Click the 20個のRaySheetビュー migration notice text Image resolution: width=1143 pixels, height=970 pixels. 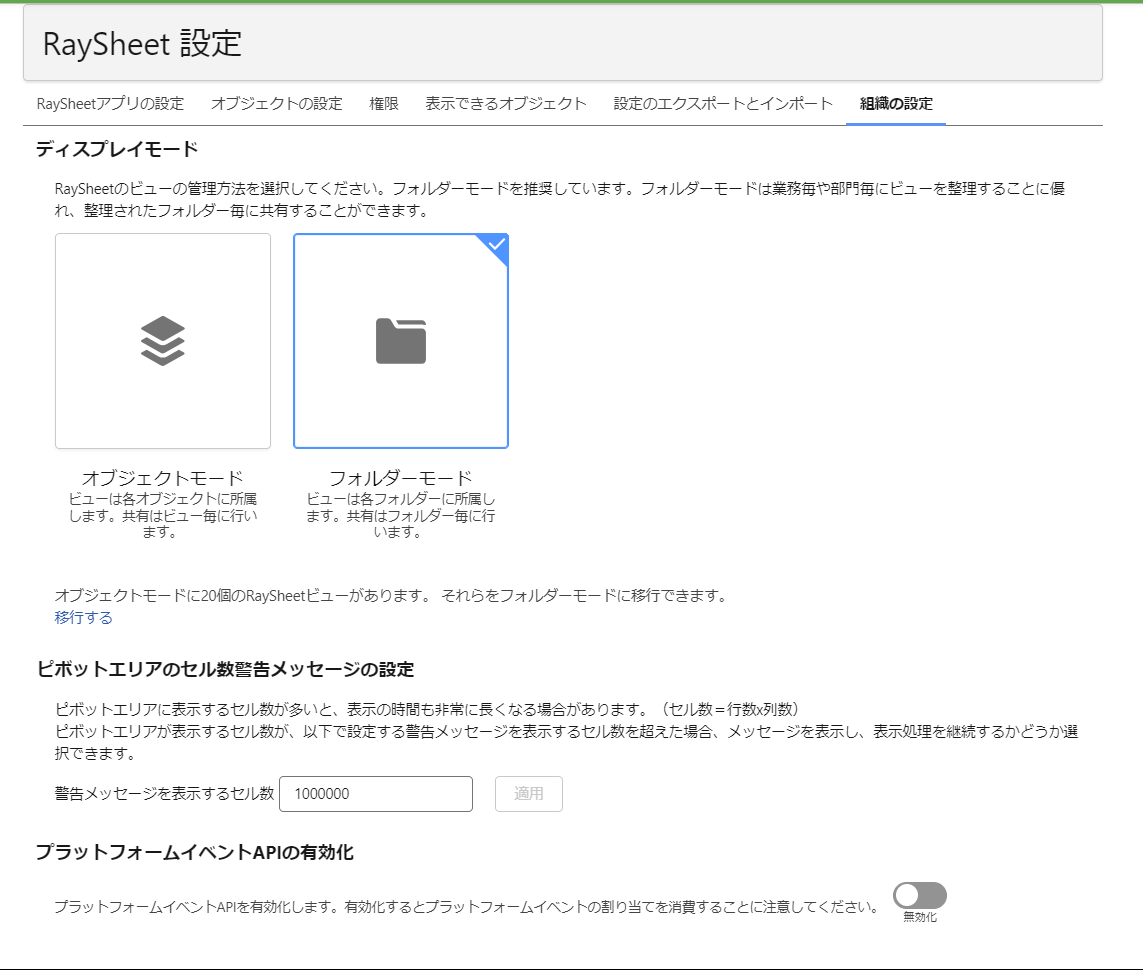pos(393,595)
